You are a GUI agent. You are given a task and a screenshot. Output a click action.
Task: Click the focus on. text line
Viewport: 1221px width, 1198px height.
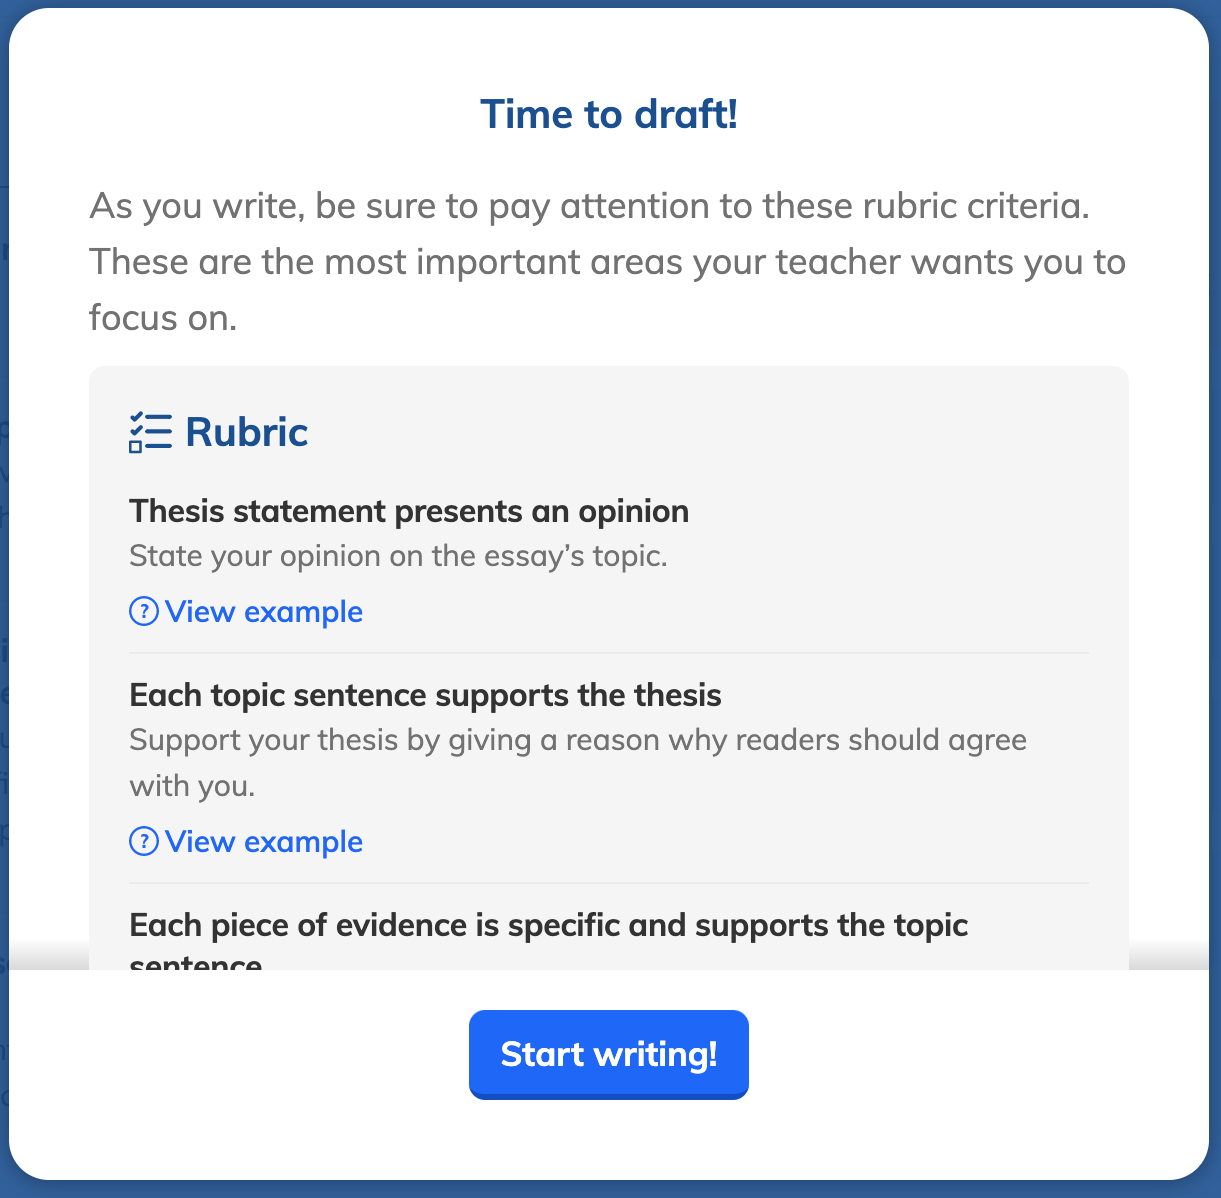pos(163,318)
